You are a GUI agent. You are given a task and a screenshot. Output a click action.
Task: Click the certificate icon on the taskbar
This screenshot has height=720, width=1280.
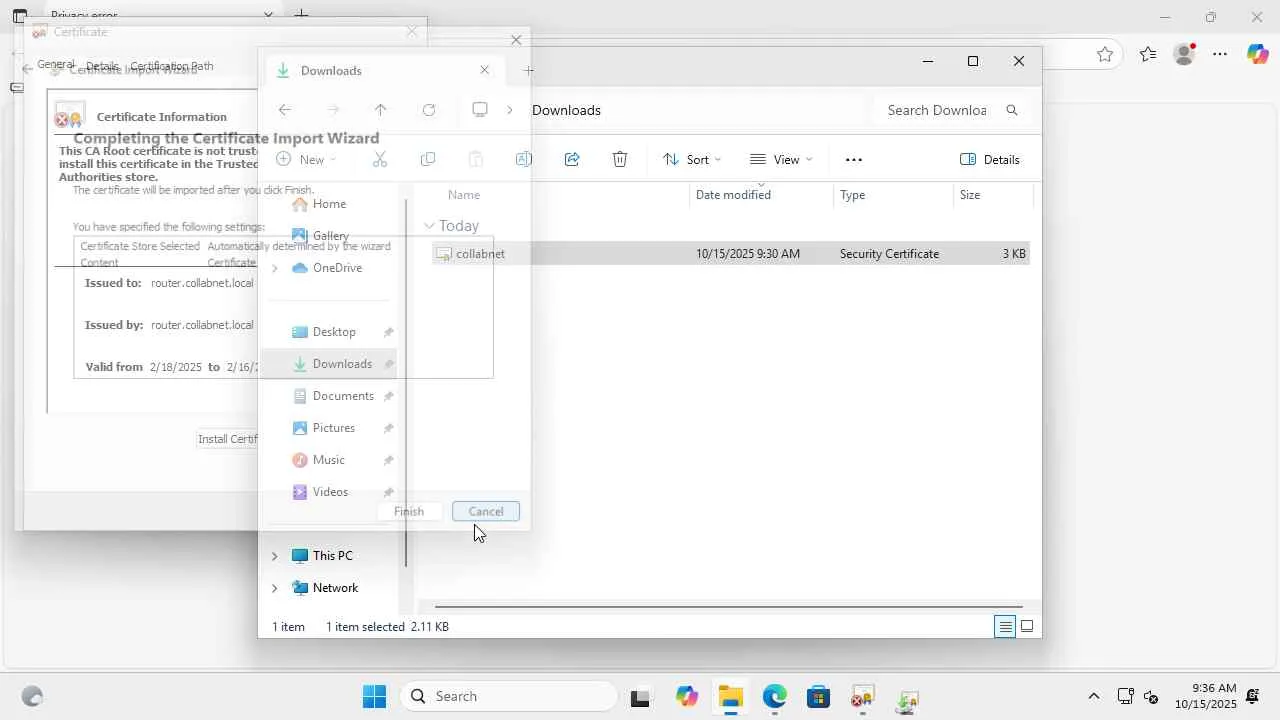(x=862, y=697)
